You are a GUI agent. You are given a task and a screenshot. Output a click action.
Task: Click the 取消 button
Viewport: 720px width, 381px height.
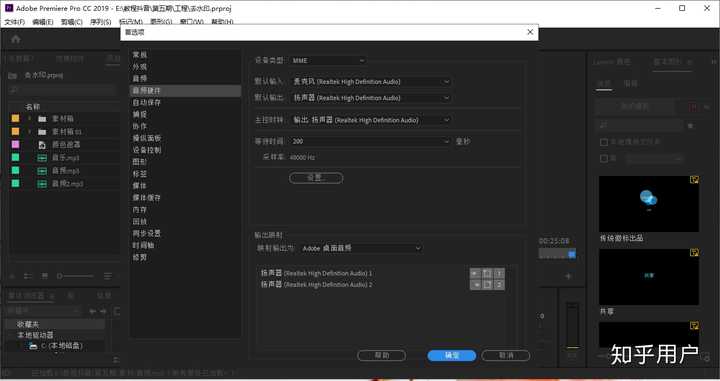click(x=506, y=355)
